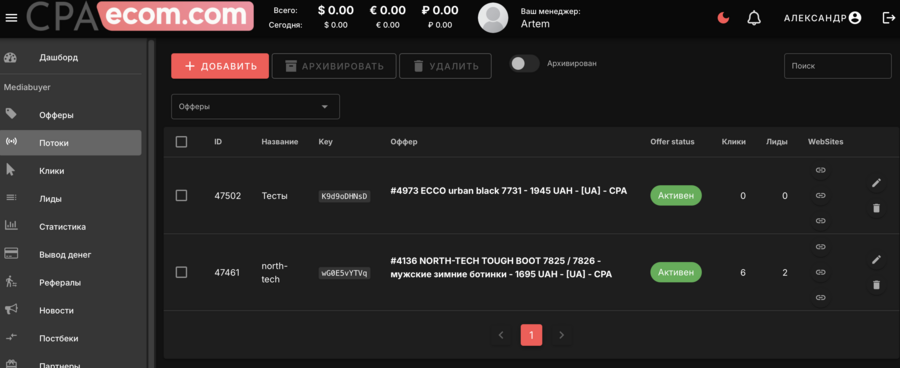Go to next page arrow
This screenshot has height=368, width=900.
pyautogui.click(x=561, y=335)
